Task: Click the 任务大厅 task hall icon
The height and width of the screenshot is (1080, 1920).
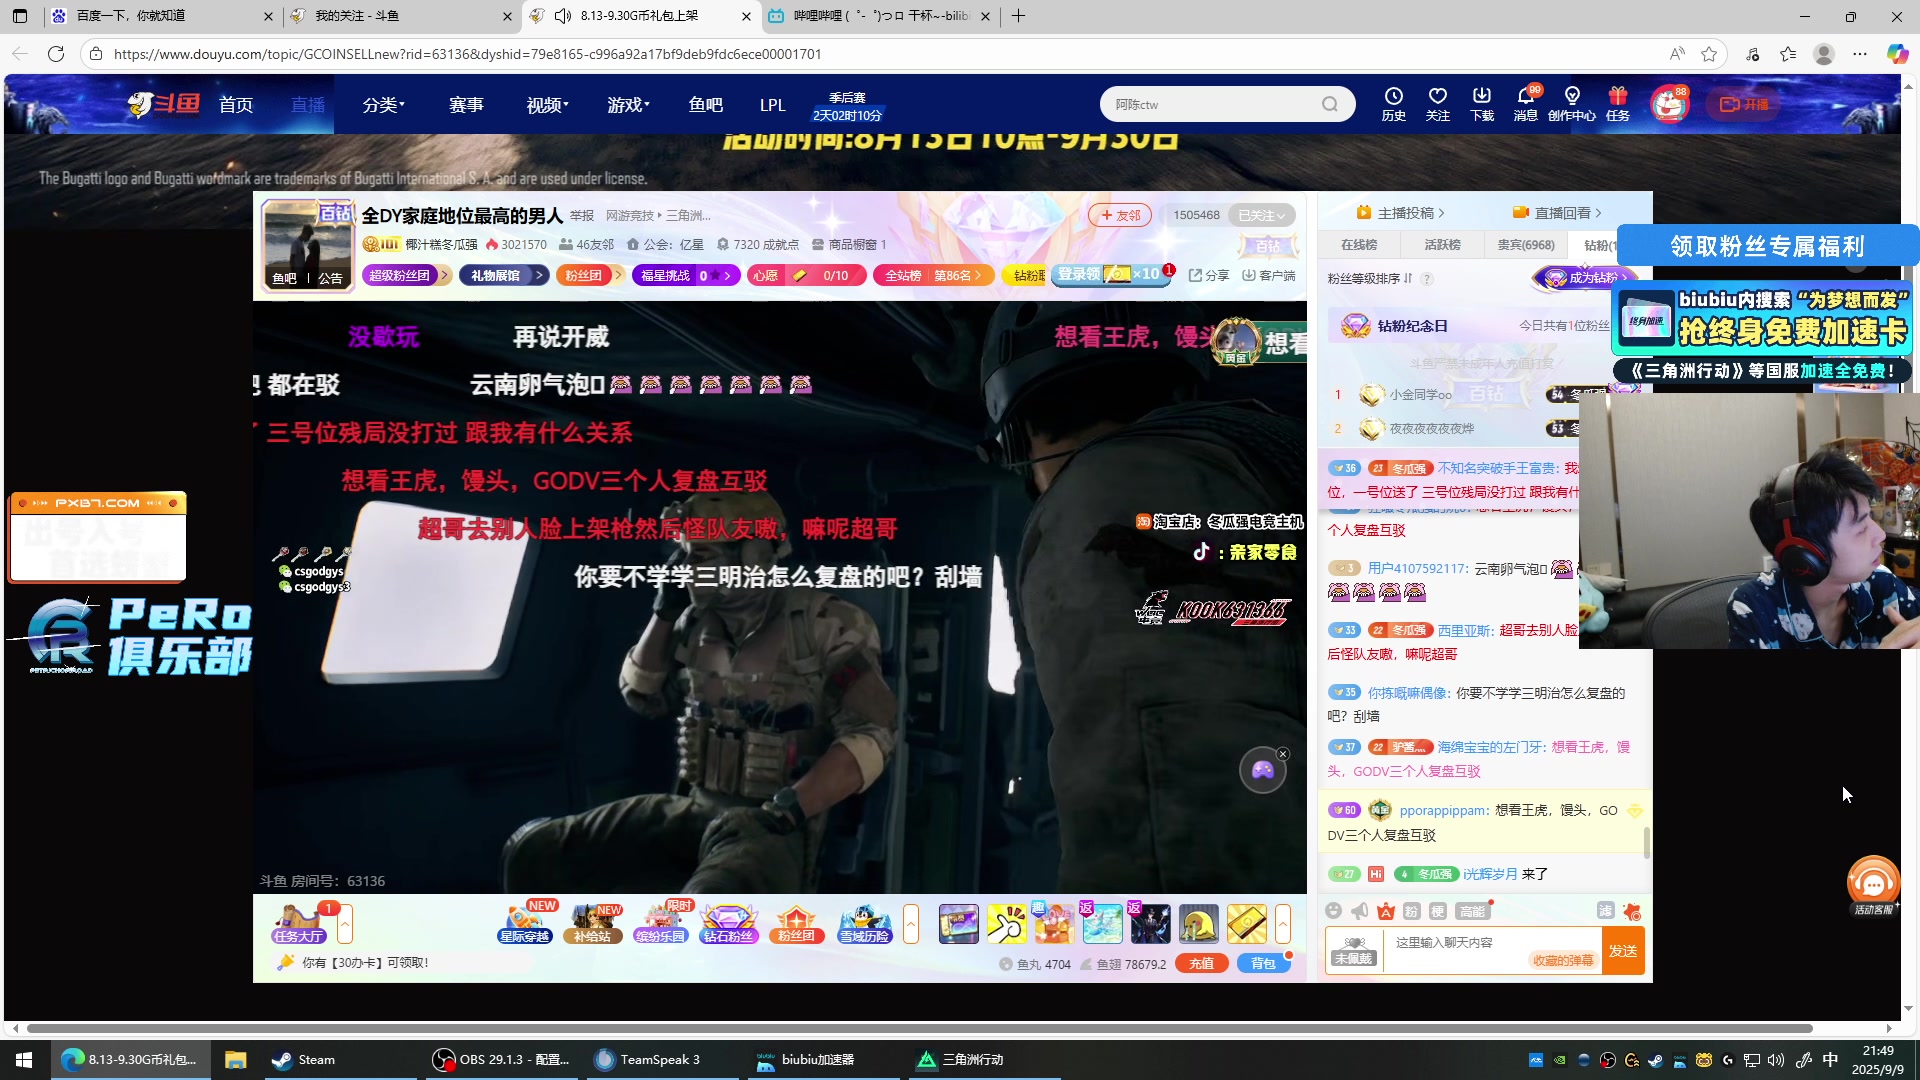Action: coord(298,923)
